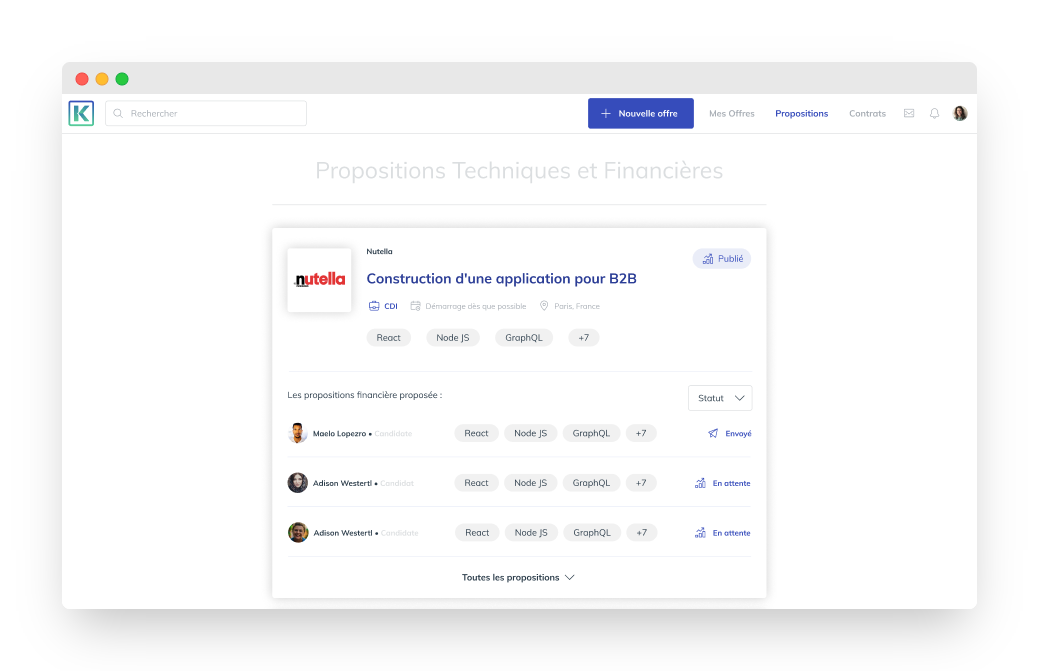Expand the +7 tags in offer header
The width and height of the screenshot is (1039, 671).
(x=583, y=338)
